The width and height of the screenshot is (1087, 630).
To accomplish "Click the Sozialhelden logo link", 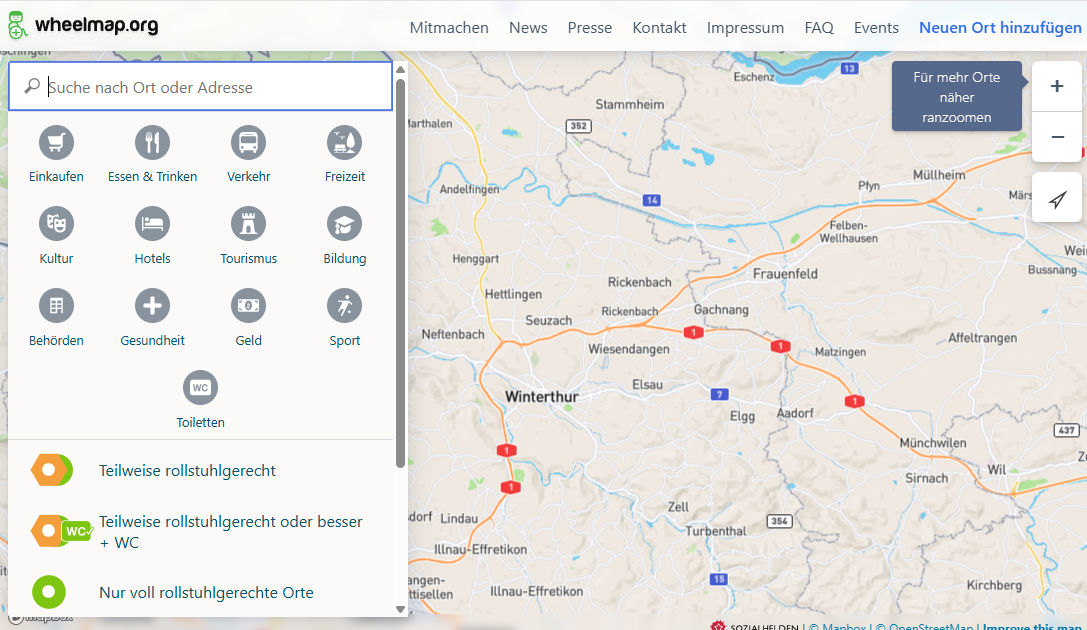I will click(x=754, y=626).
